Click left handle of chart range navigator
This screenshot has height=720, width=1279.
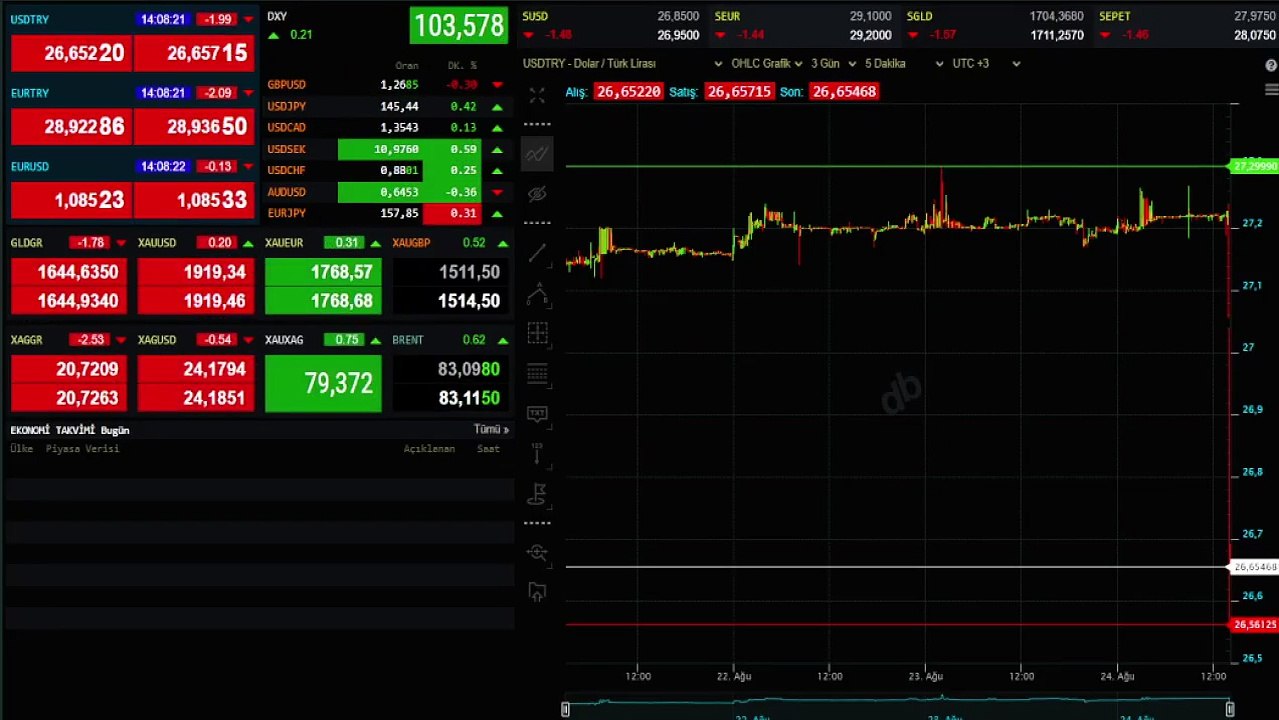pos(566,709)
